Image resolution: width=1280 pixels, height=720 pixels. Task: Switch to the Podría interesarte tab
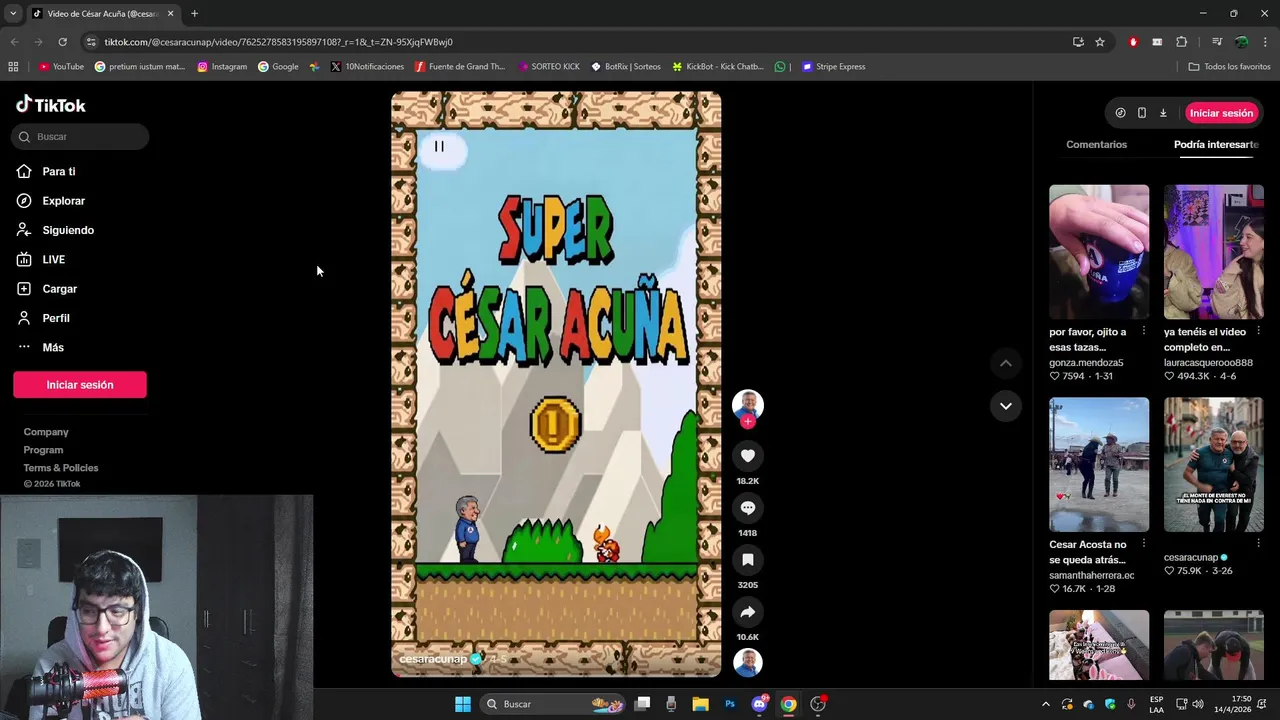[1216, 145]
